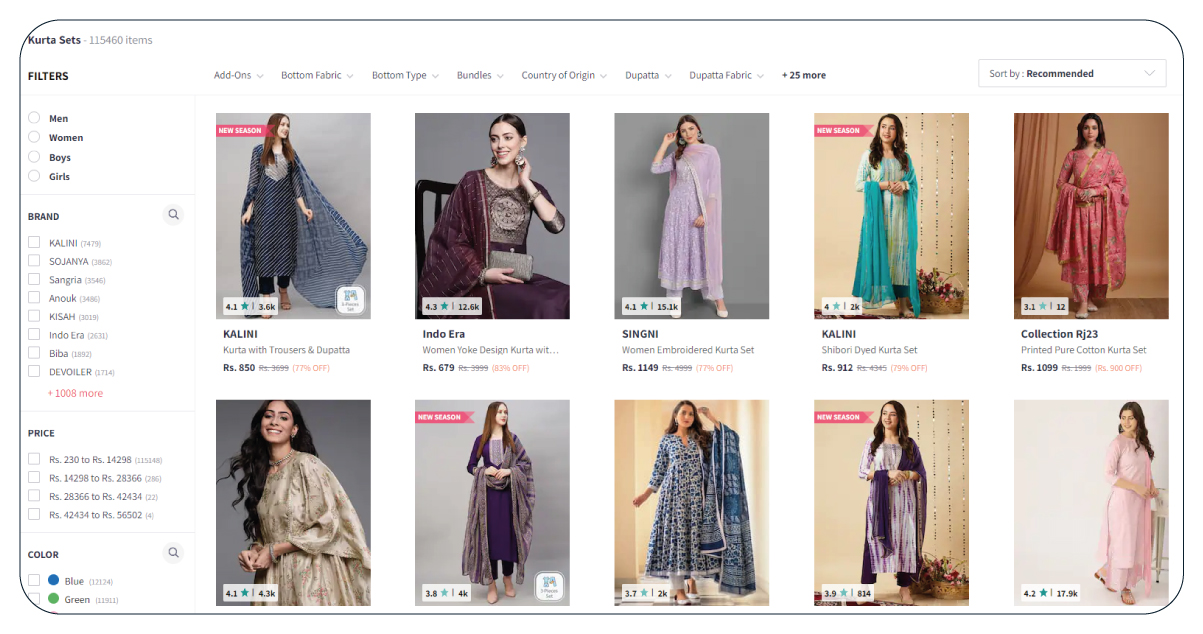This screenshot has height=634, width=1203.
Task: Tick price range Rs. 42434 to Rs. 56502
Action: point(34,514)
